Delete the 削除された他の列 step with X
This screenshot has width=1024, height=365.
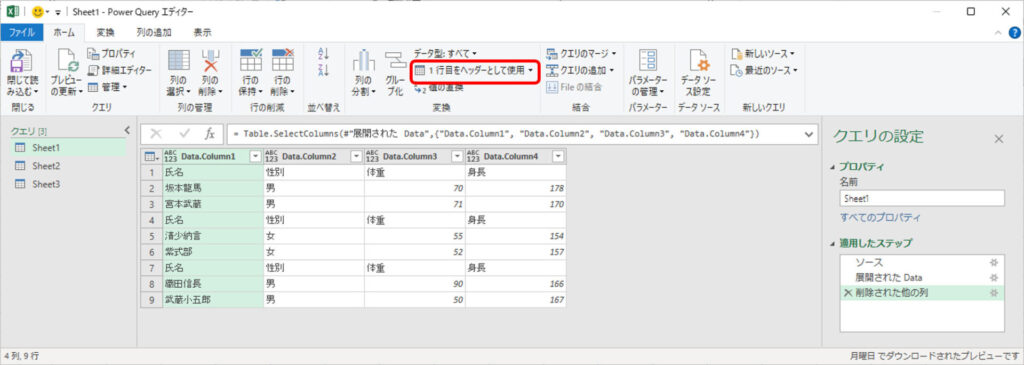(x=848, y=294)
